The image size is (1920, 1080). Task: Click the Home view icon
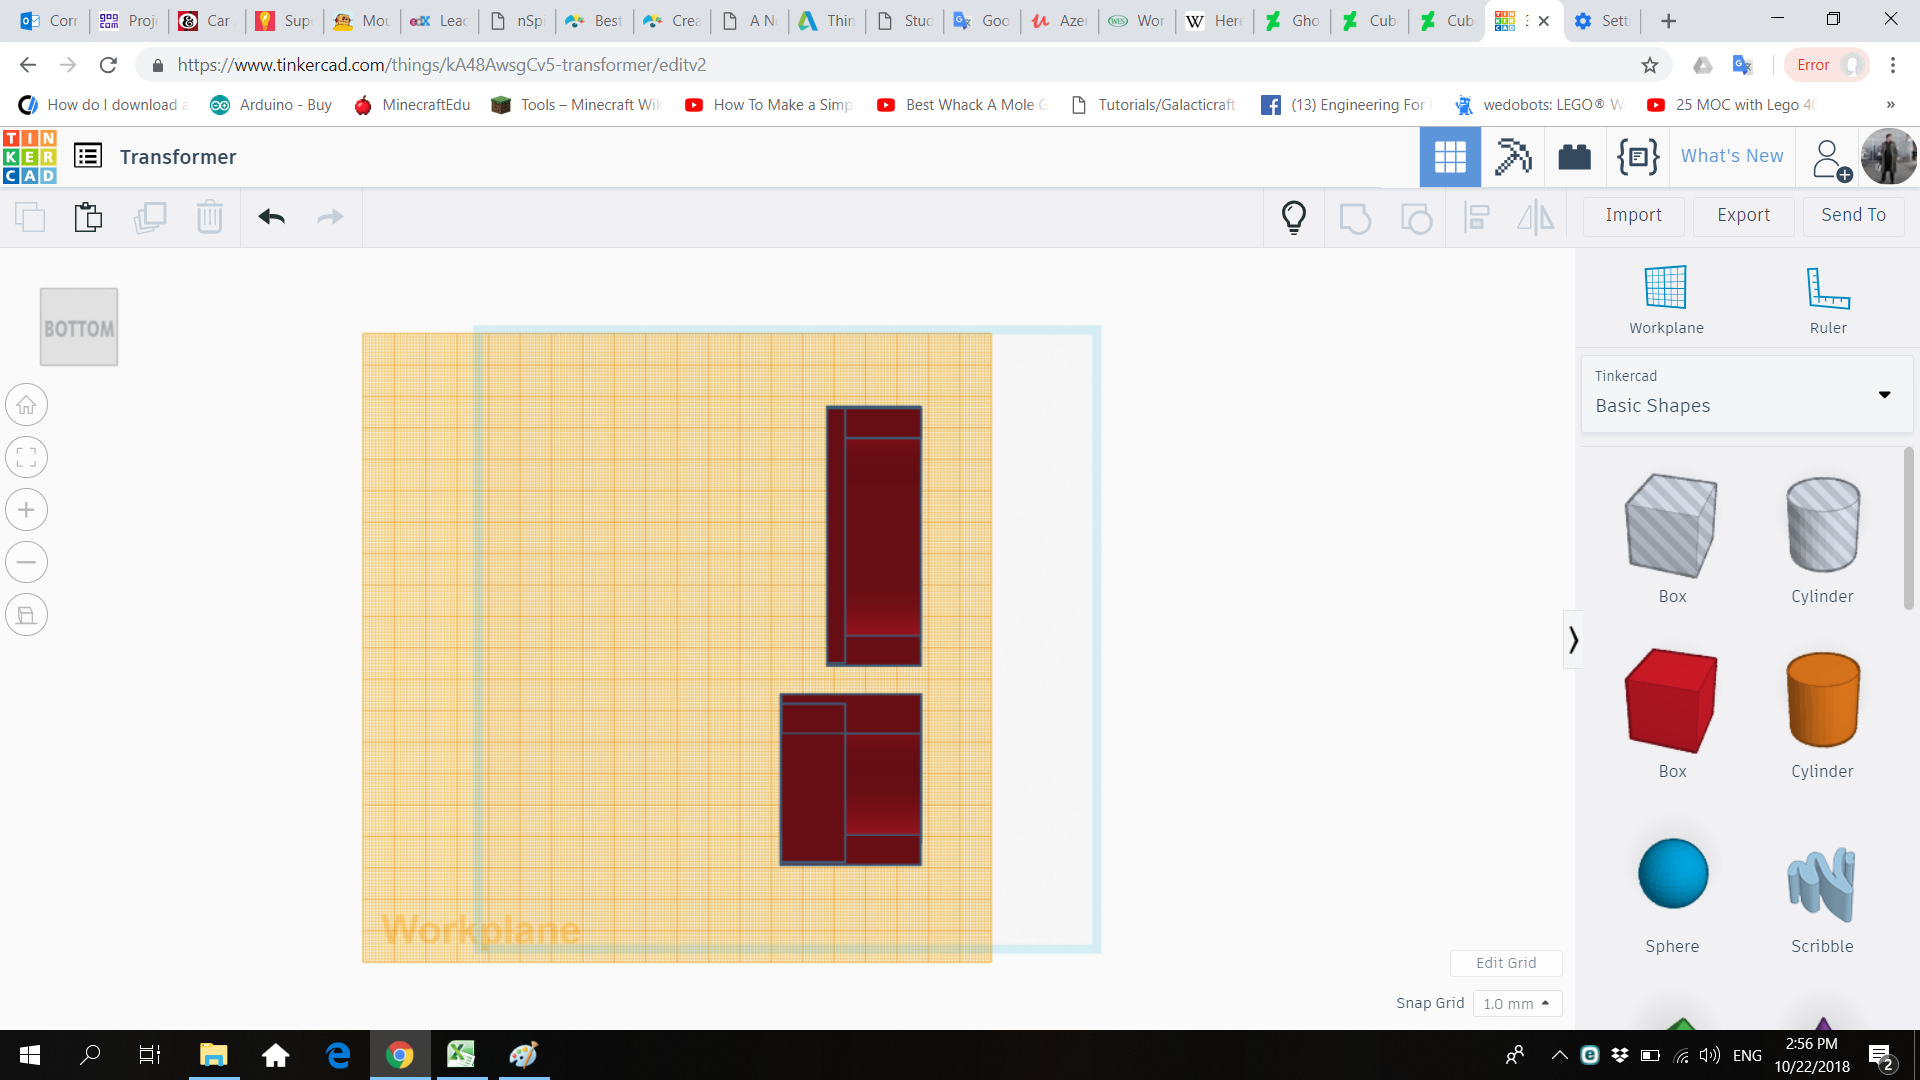point(27,405)
